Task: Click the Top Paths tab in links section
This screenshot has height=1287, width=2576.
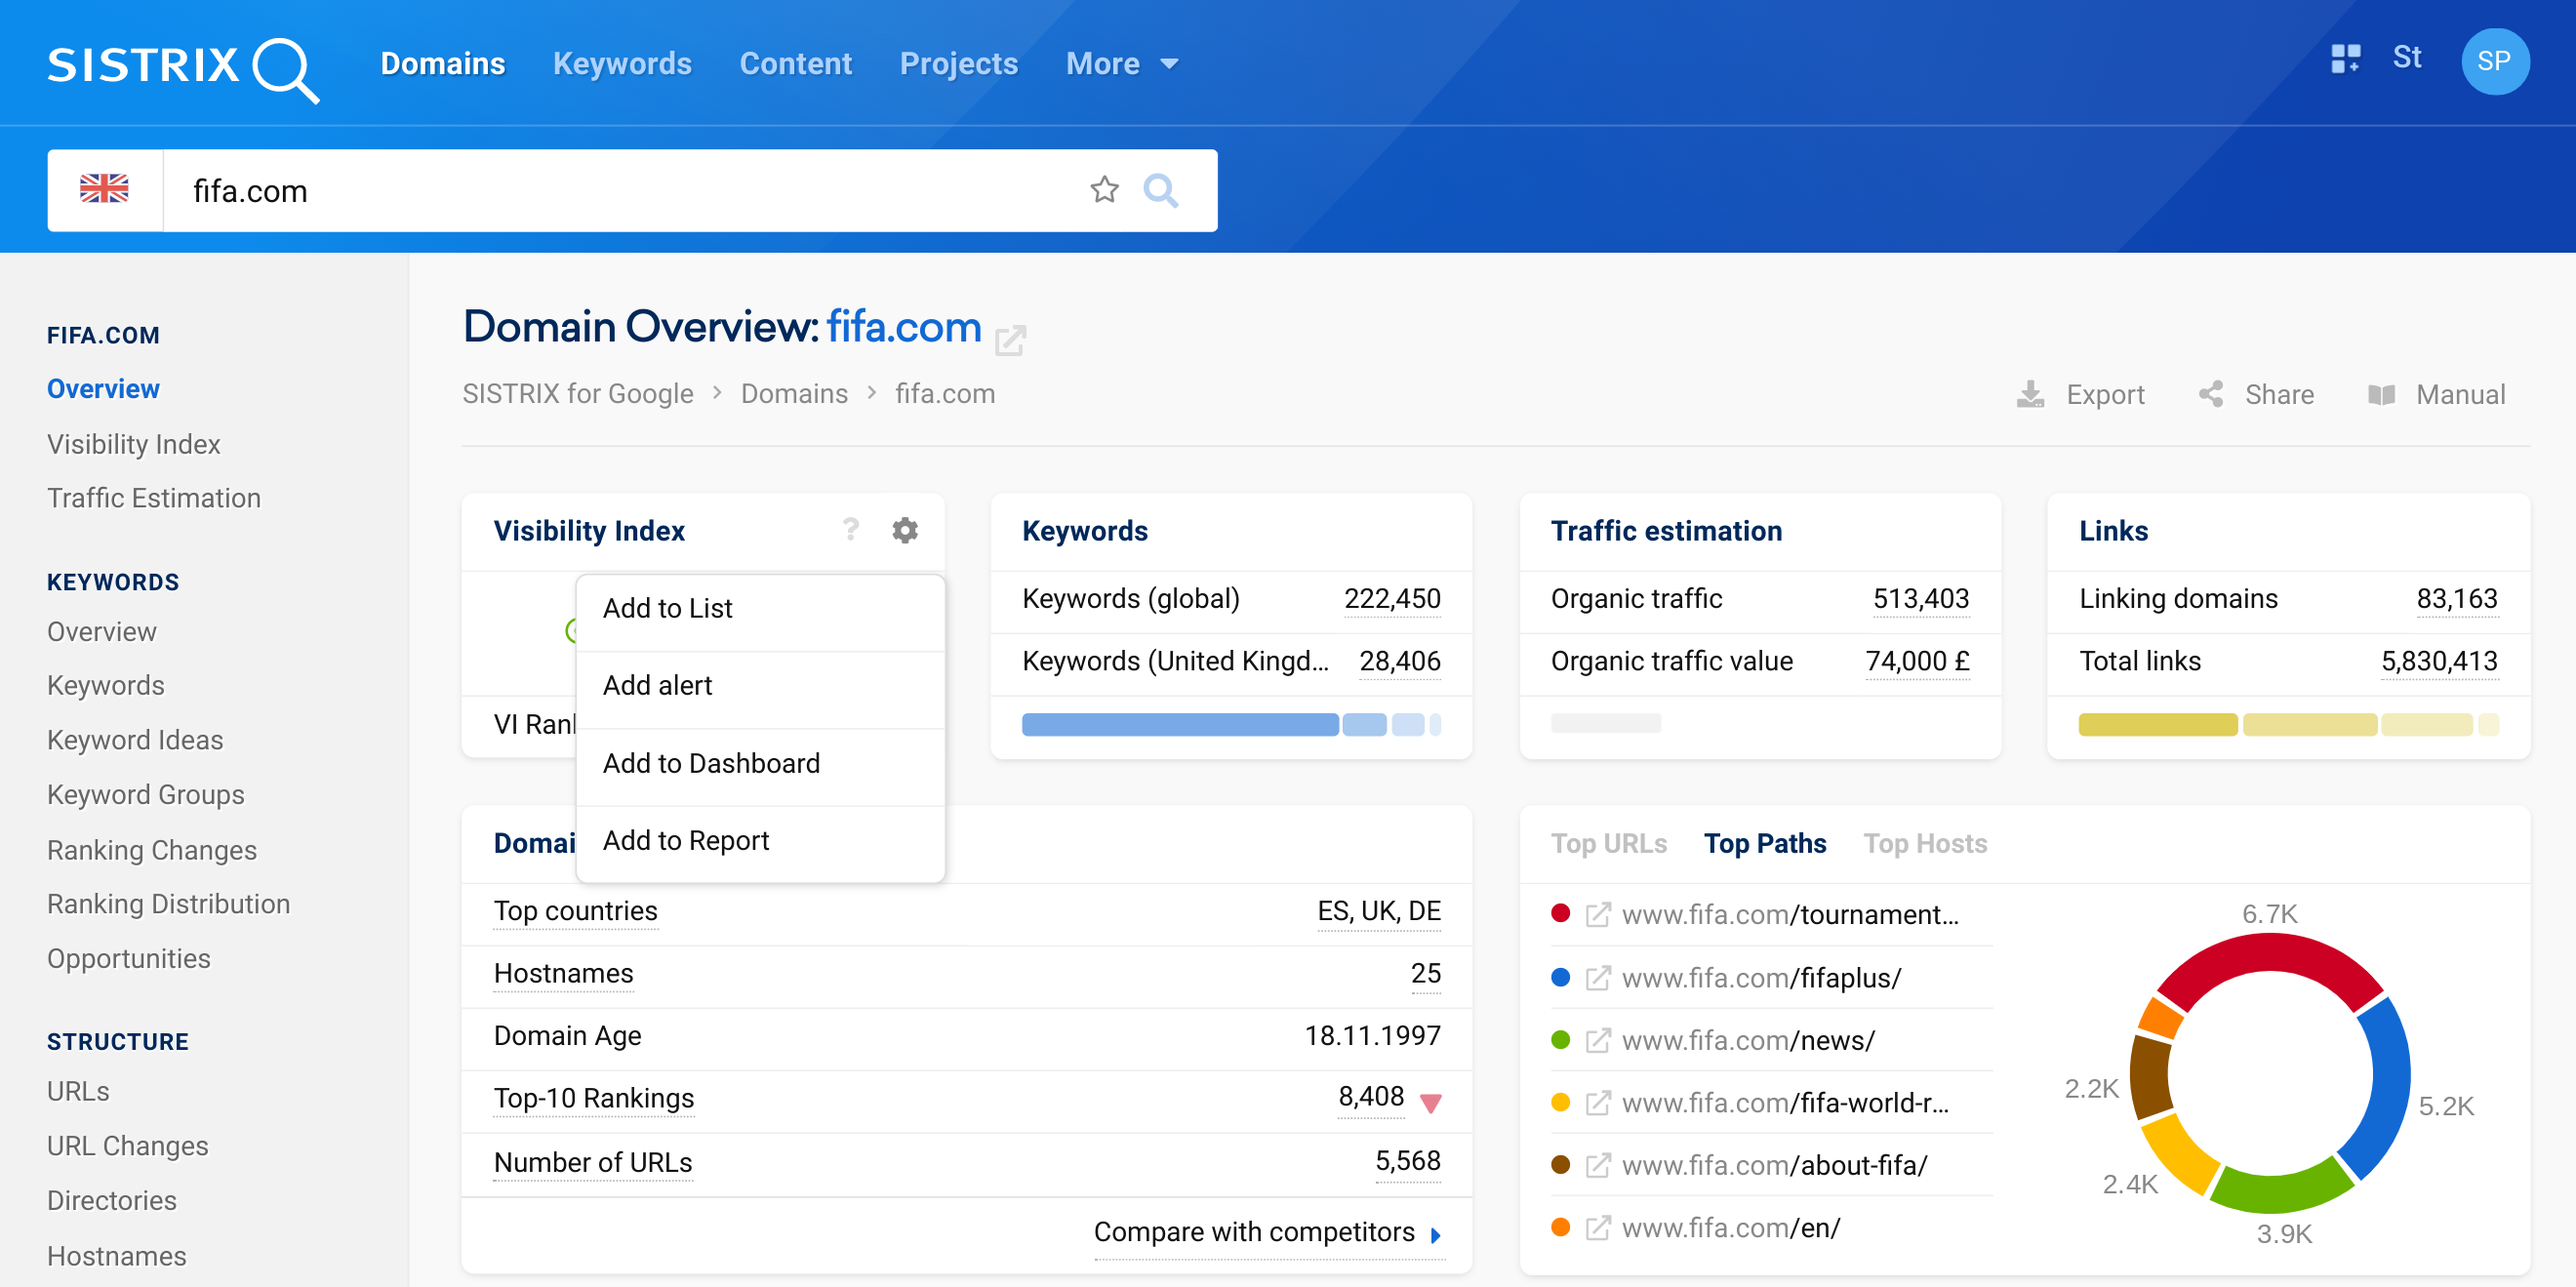Action: pos(1764,843)
